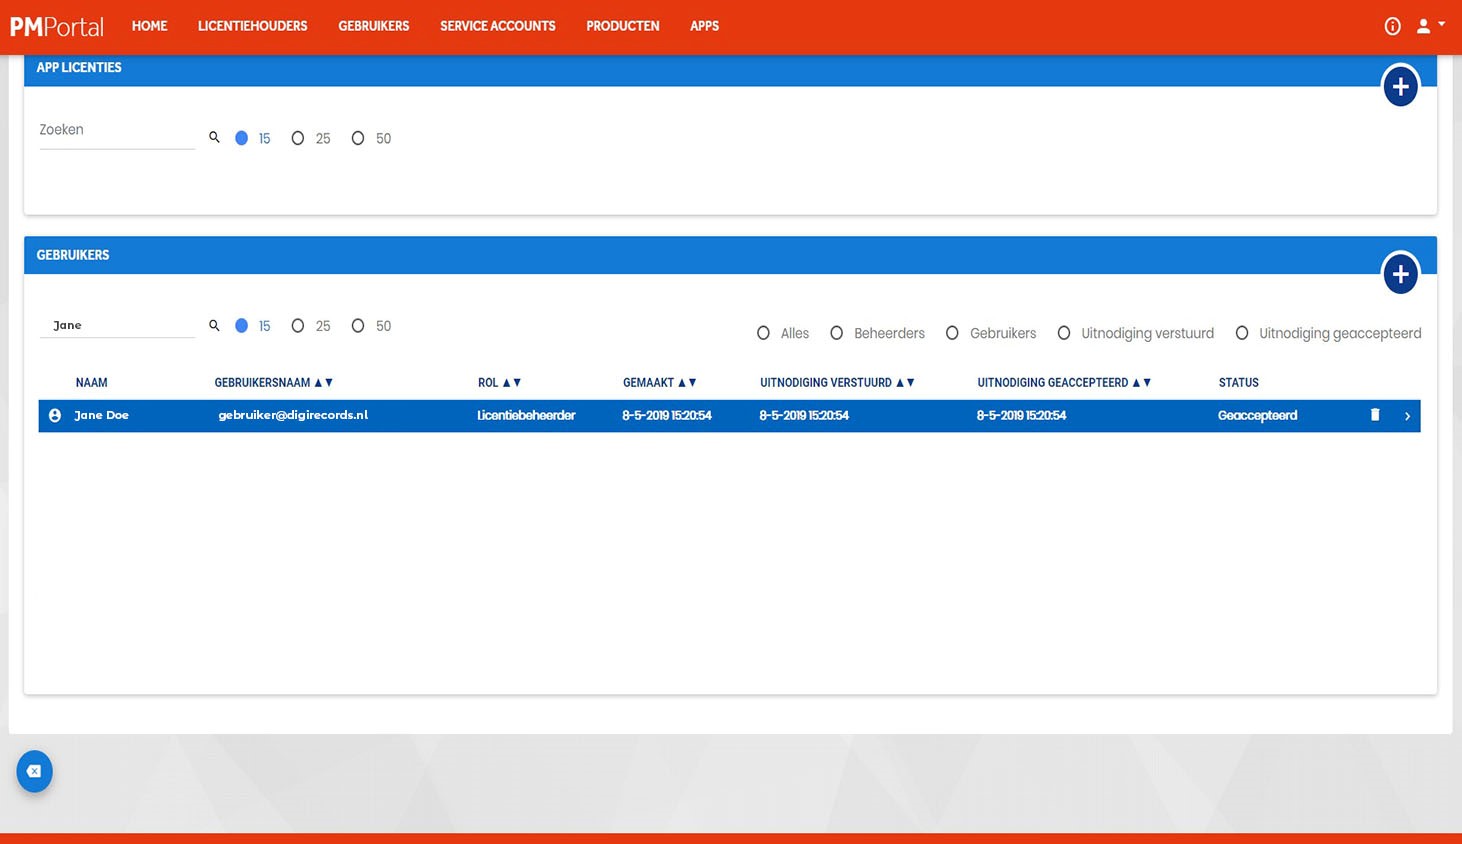Select 50 results in Gebruikers panel

click(x=371, y=326)
